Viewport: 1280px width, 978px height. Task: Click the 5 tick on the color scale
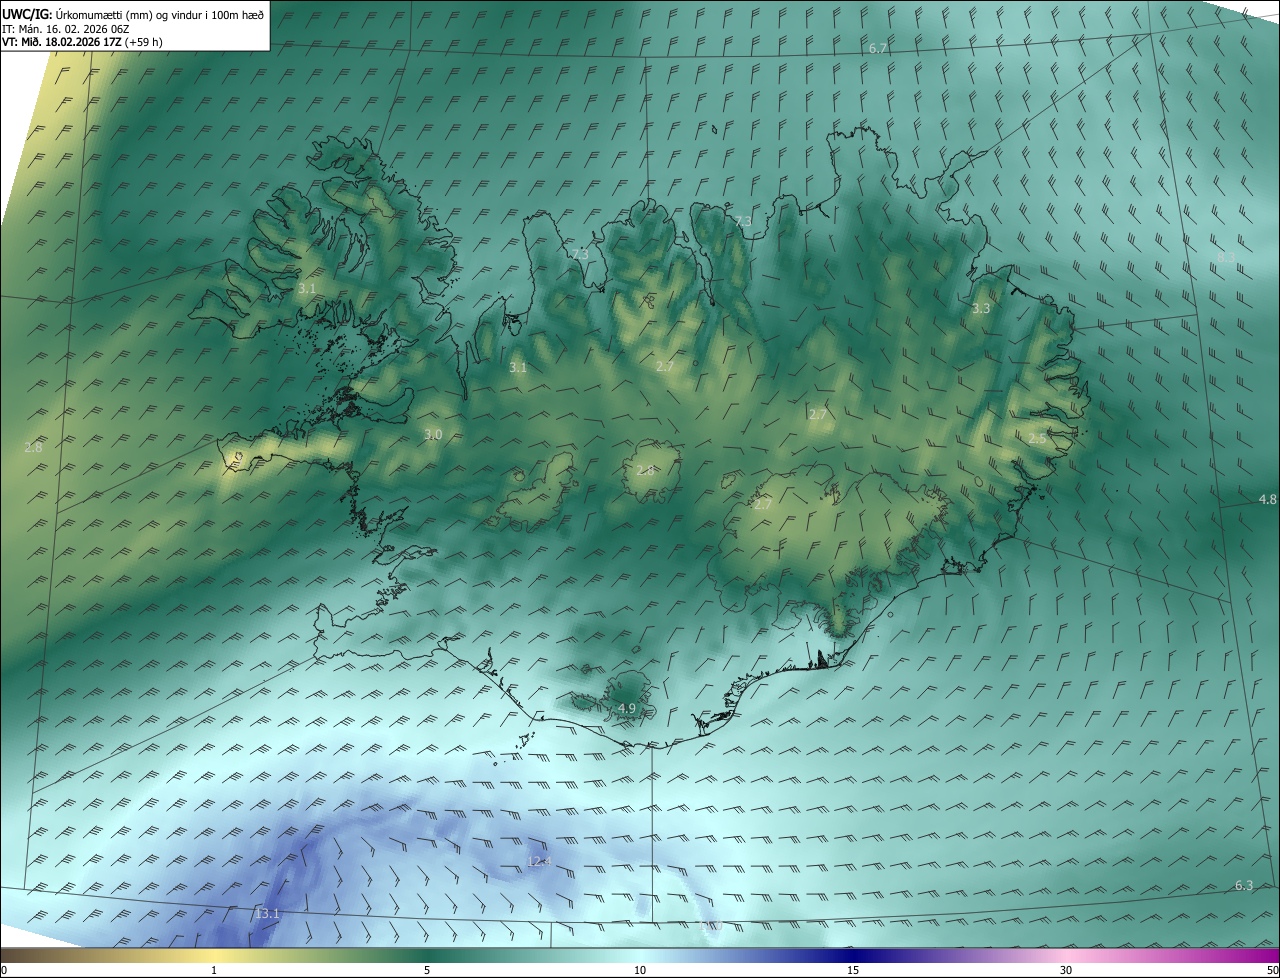point(427,970)
